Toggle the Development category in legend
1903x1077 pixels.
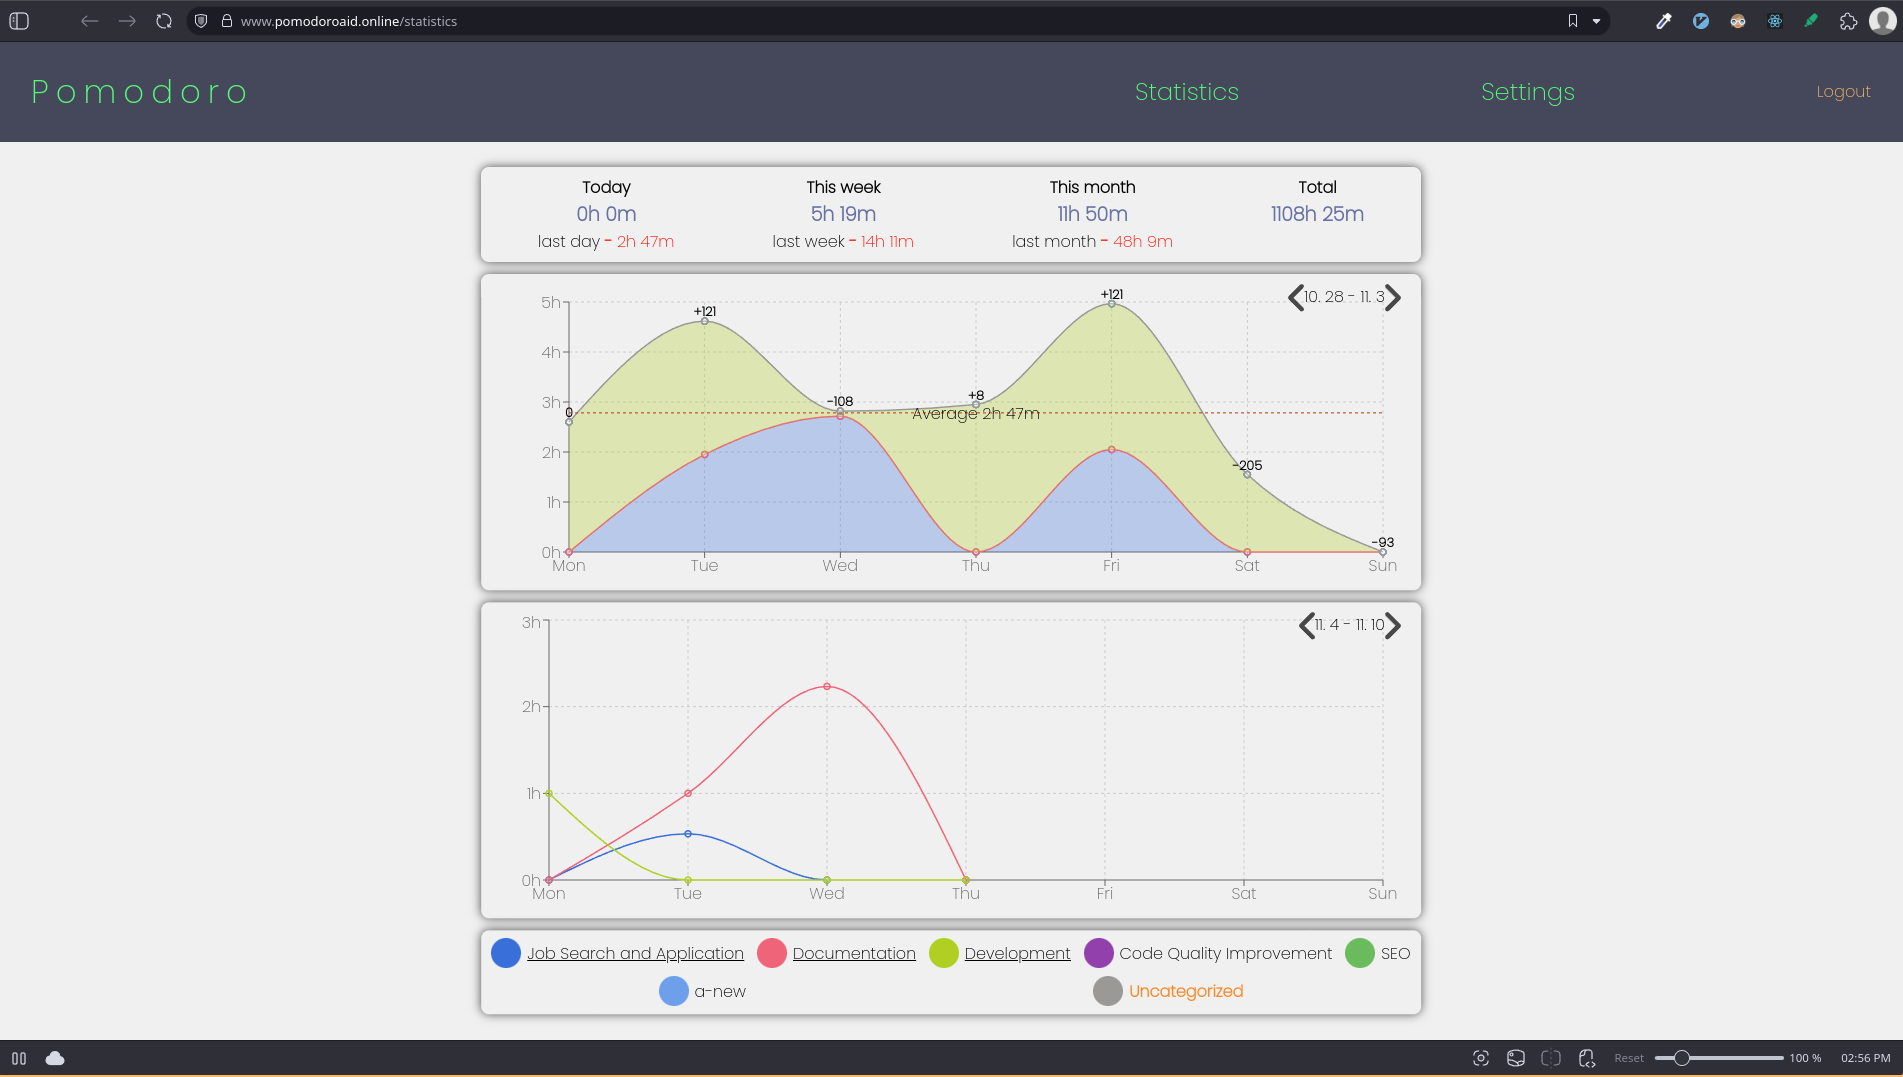[x=1016, y=953]
